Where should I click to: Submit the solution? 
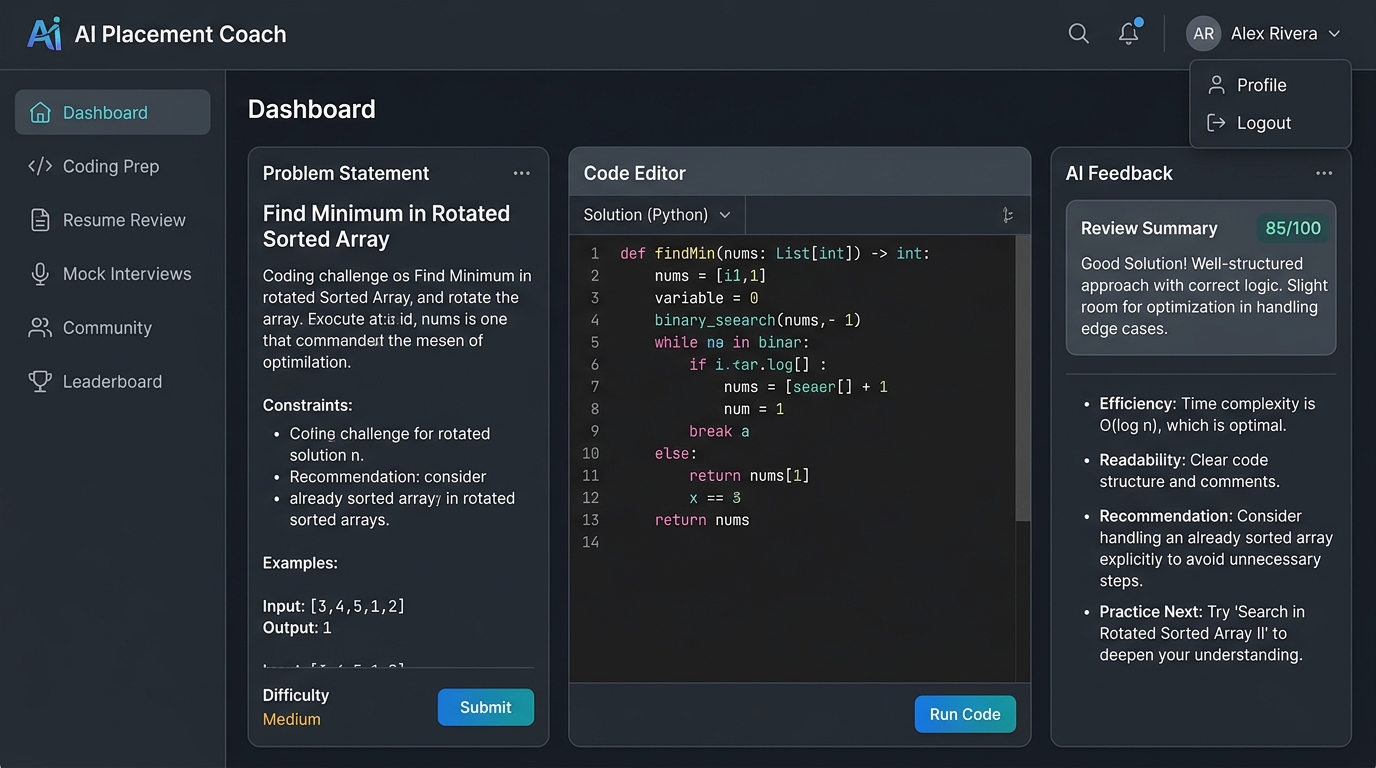486,707
